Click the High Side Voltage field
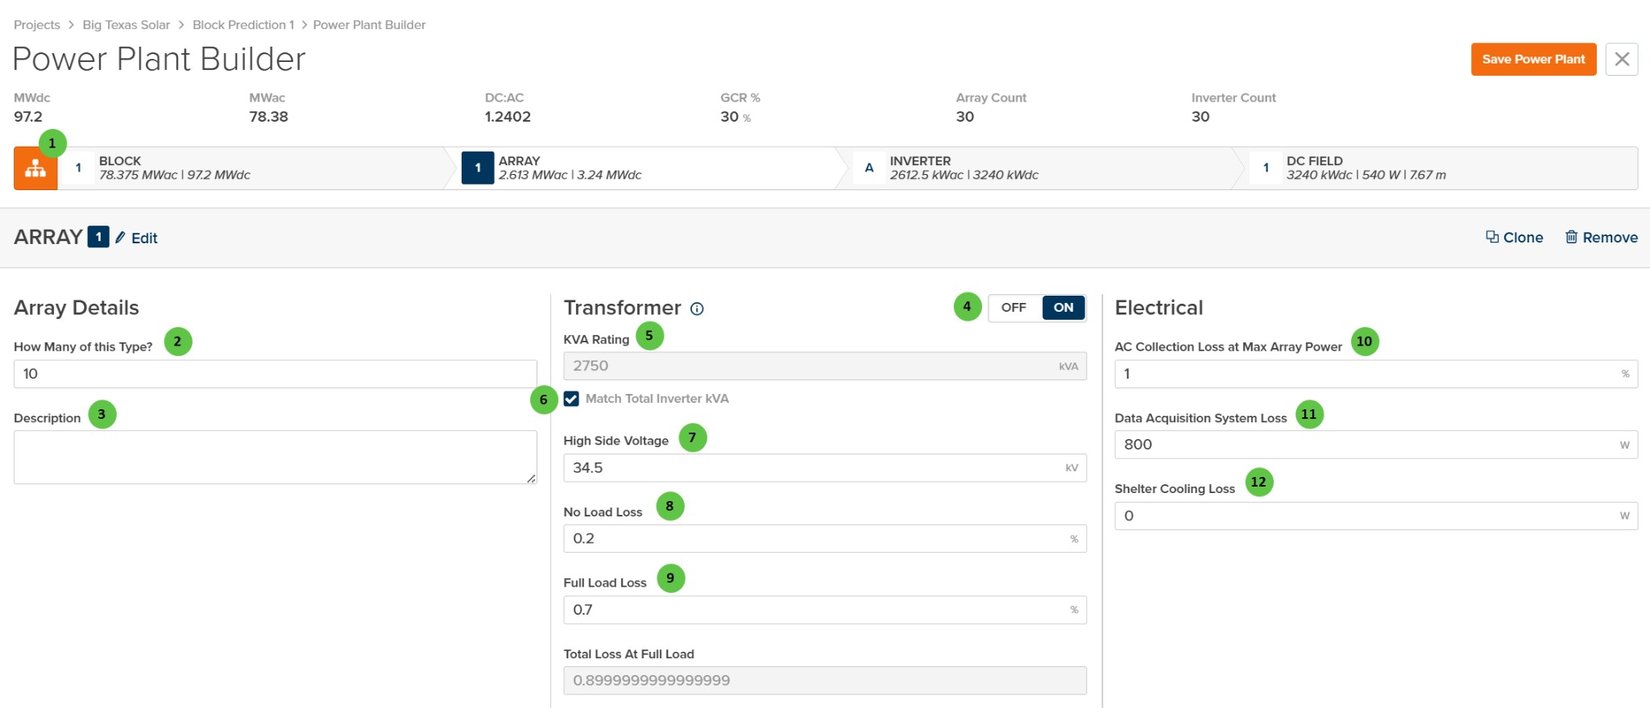The height and width of the screenshot is (713, 1650). (x=825, y=468)
